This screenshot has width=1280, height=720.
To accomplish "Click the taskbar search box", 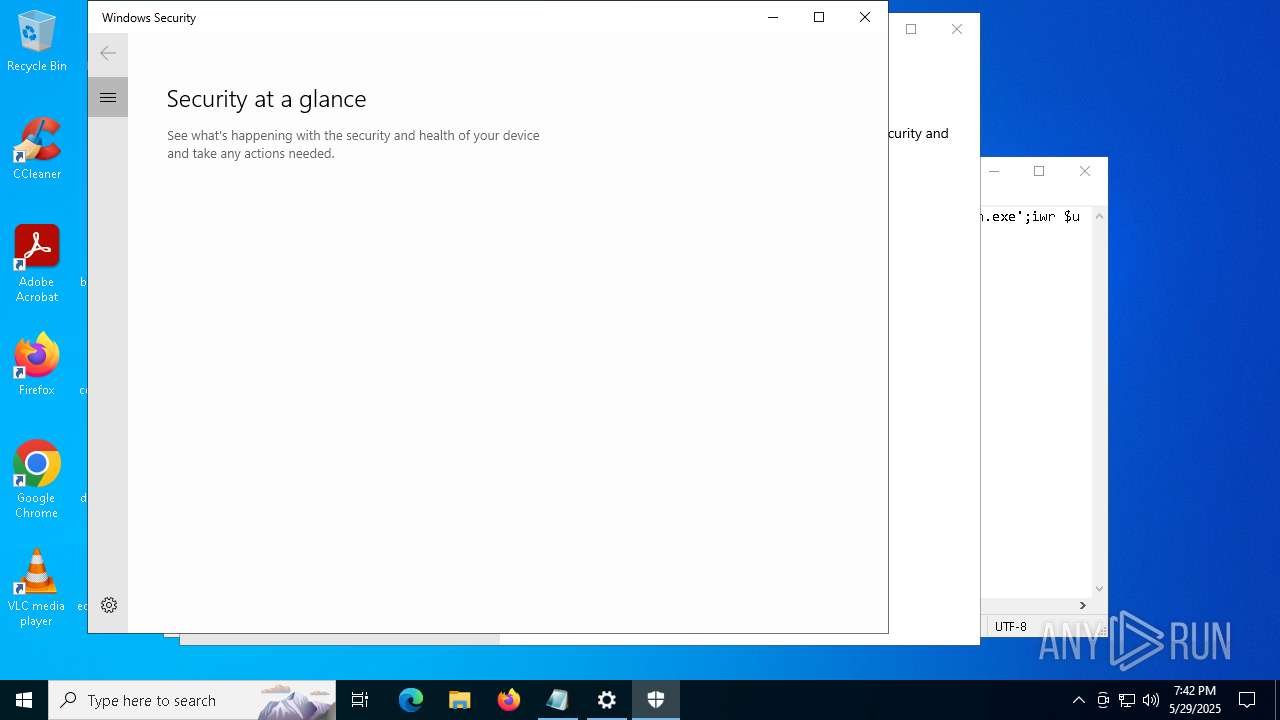I will (192, 700).
